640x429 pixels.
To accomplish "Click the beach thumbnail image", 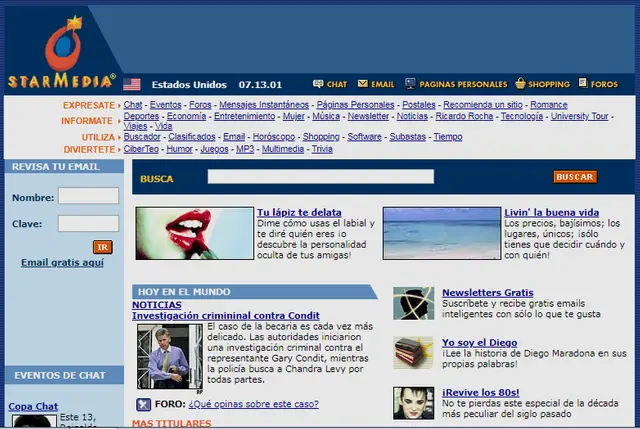I will (442, 233).
